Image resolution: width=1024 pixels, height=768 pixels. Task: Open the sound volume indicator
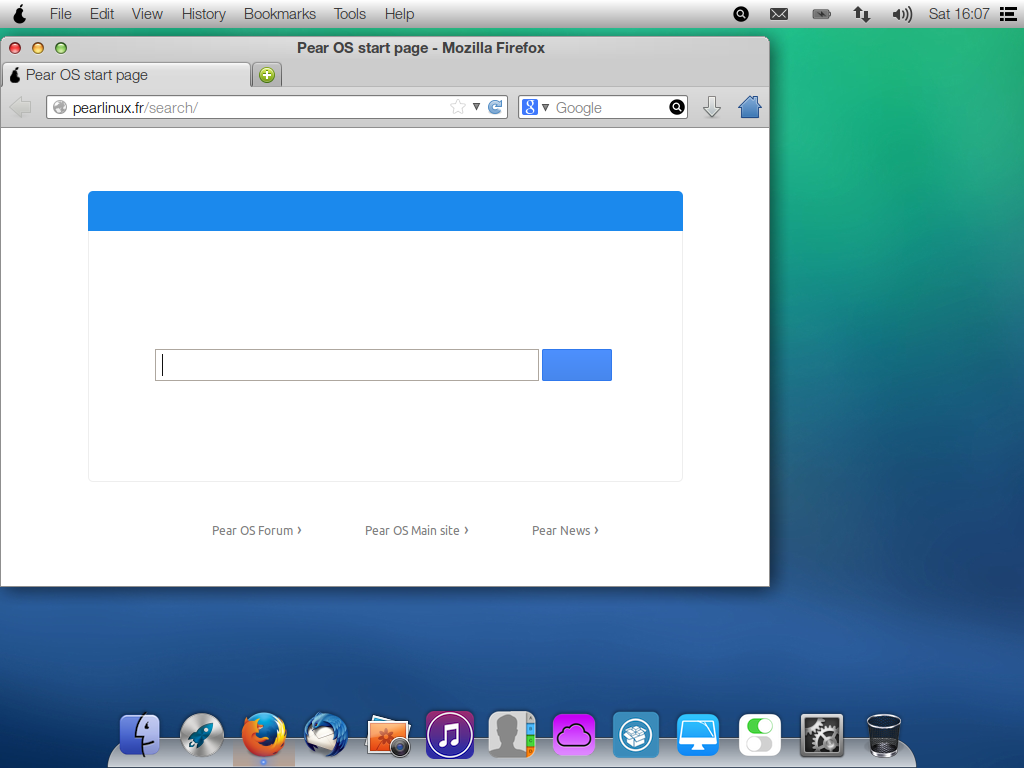click(x=902, y=14)
